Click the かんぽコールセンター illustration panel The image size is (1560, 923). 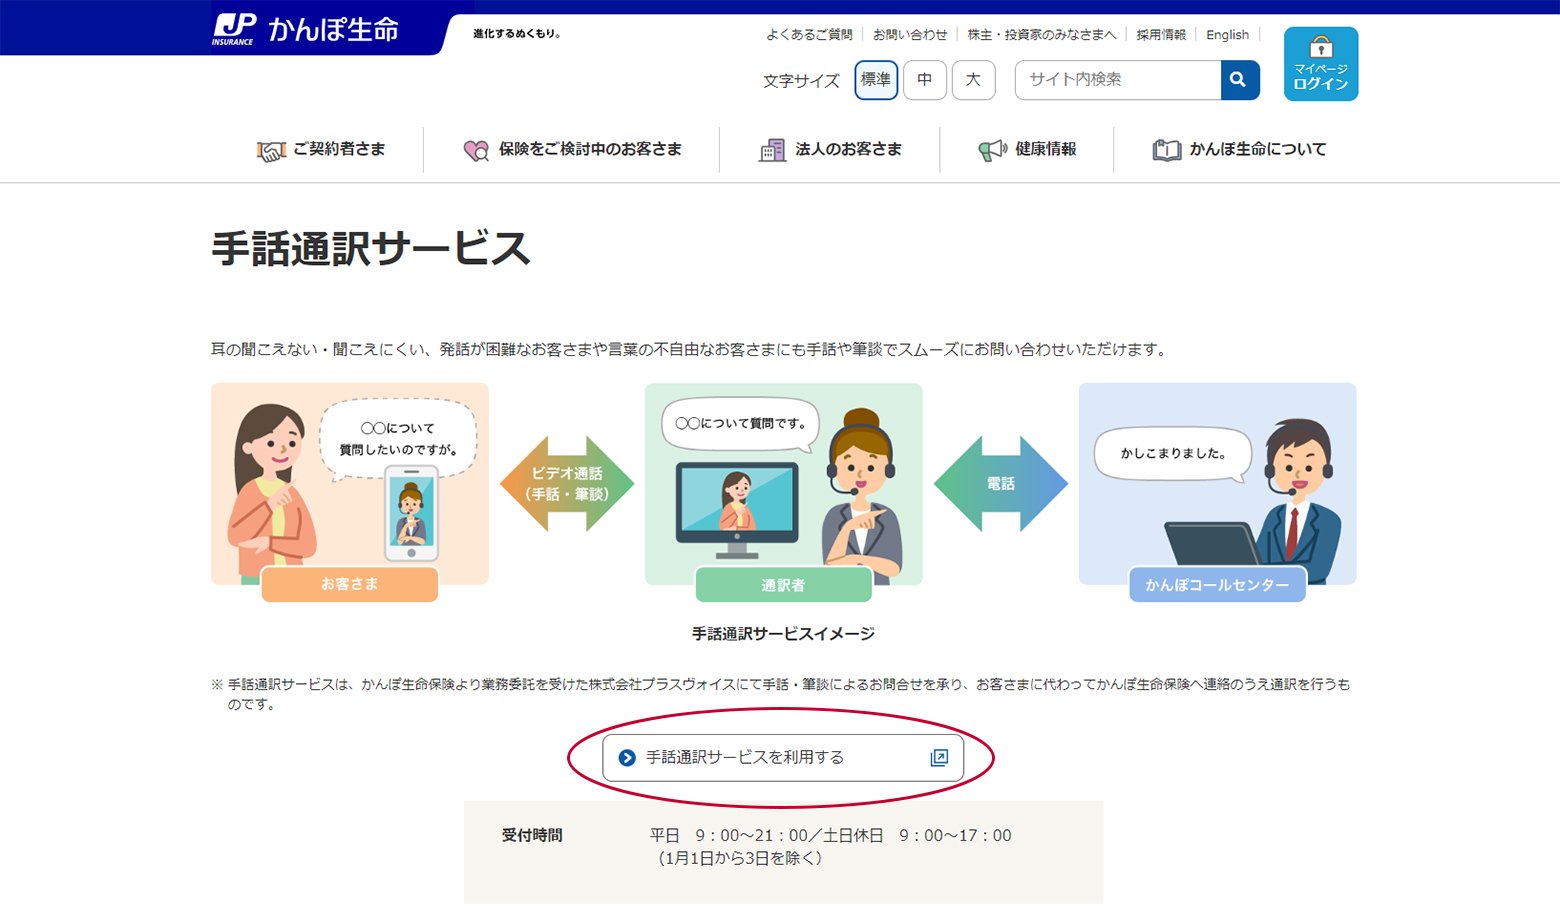pos(1217,492)
